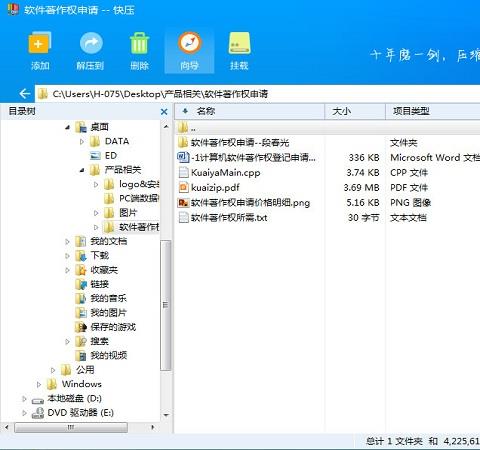Sort by the 名称 column header

tap(206, 111)
